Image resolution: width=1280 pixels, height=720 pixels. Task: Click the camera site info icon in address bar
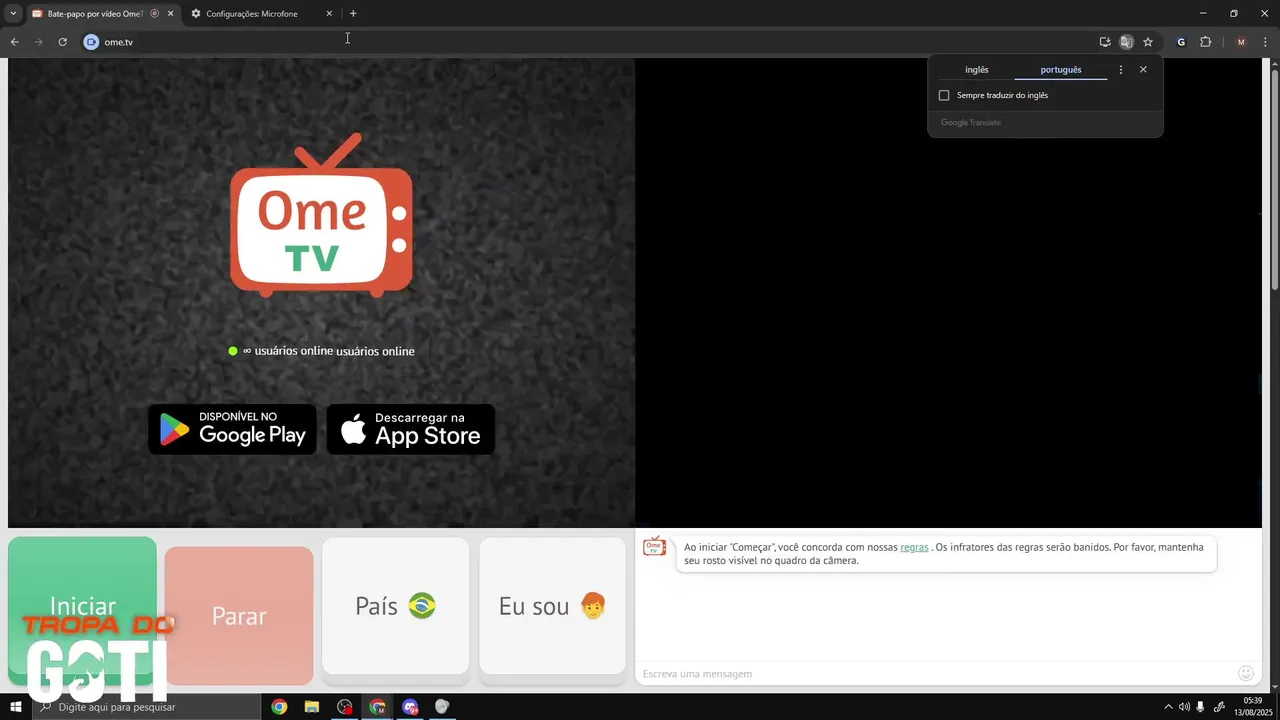(91, 42)
